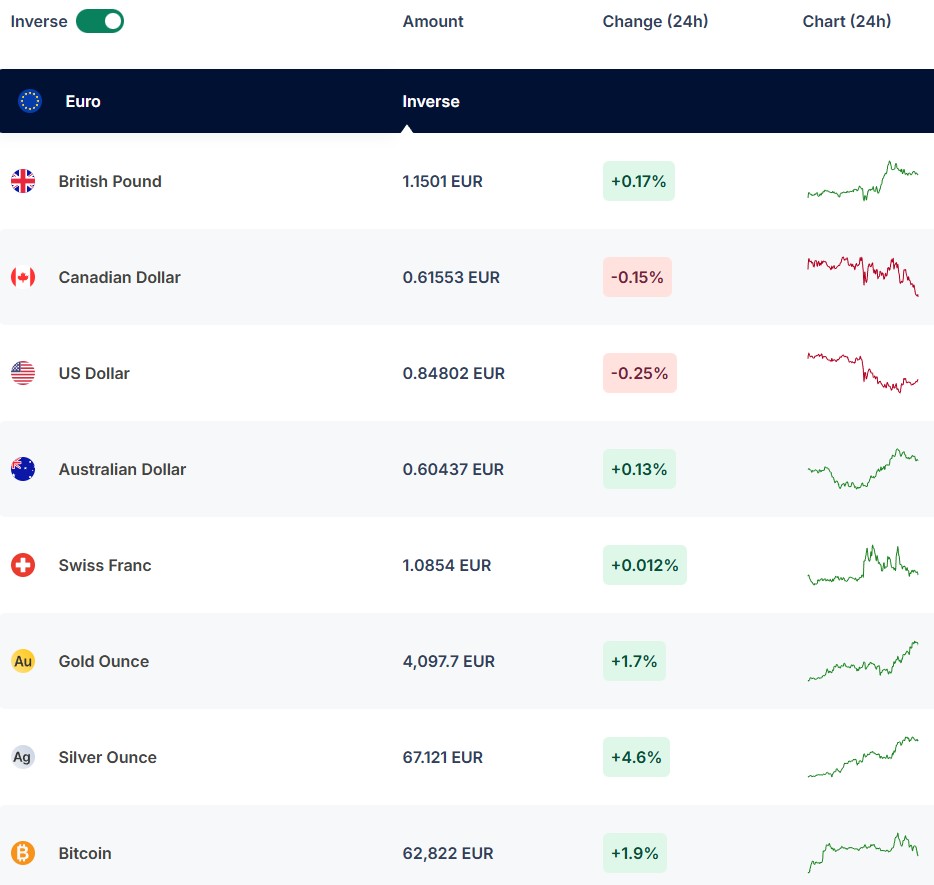Open the Bitcoin 24h chart thumbnail

point(862,853)
